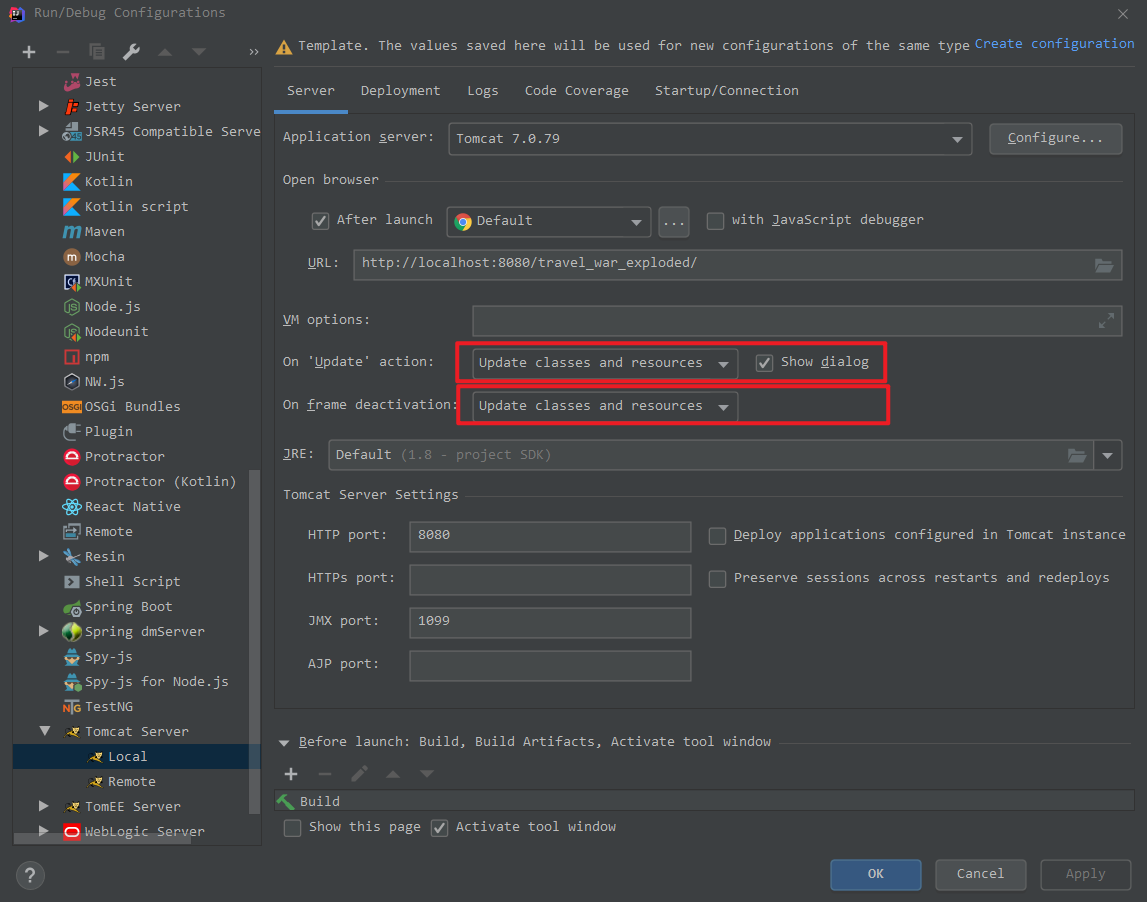The image size is (1147, 902).
Task: Enable with JavaScript debugger checkbox
Action: click(715, 221)
